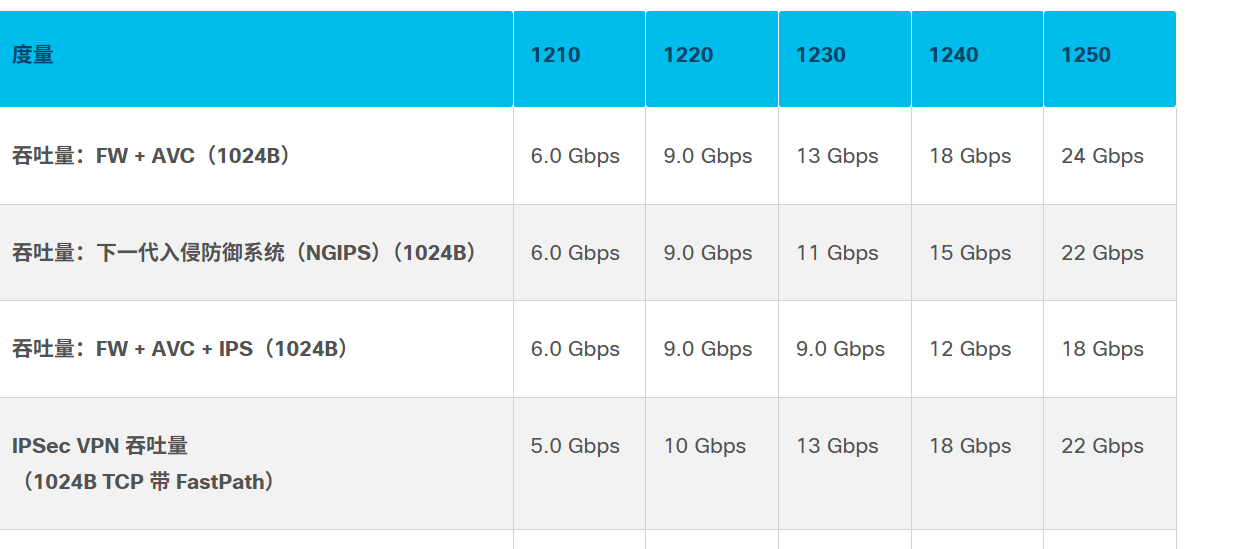Click the 度量 column header
The width and height of the screenshot is (1251, 549).
(256, 59)
